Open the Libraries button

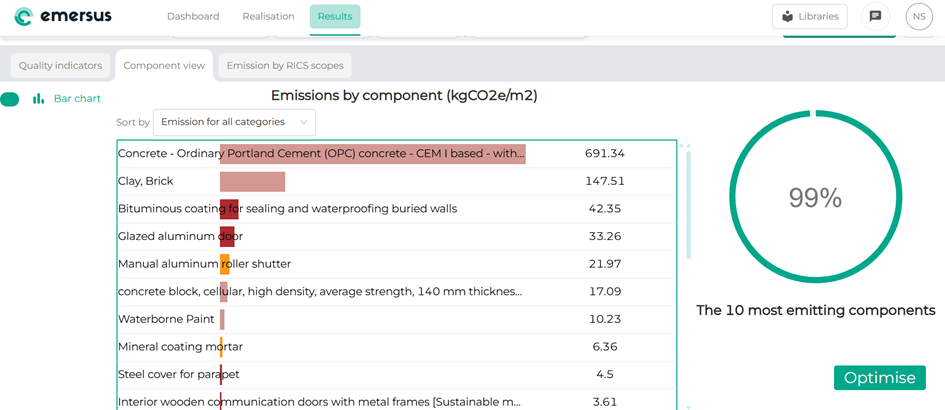coord(809,17)
